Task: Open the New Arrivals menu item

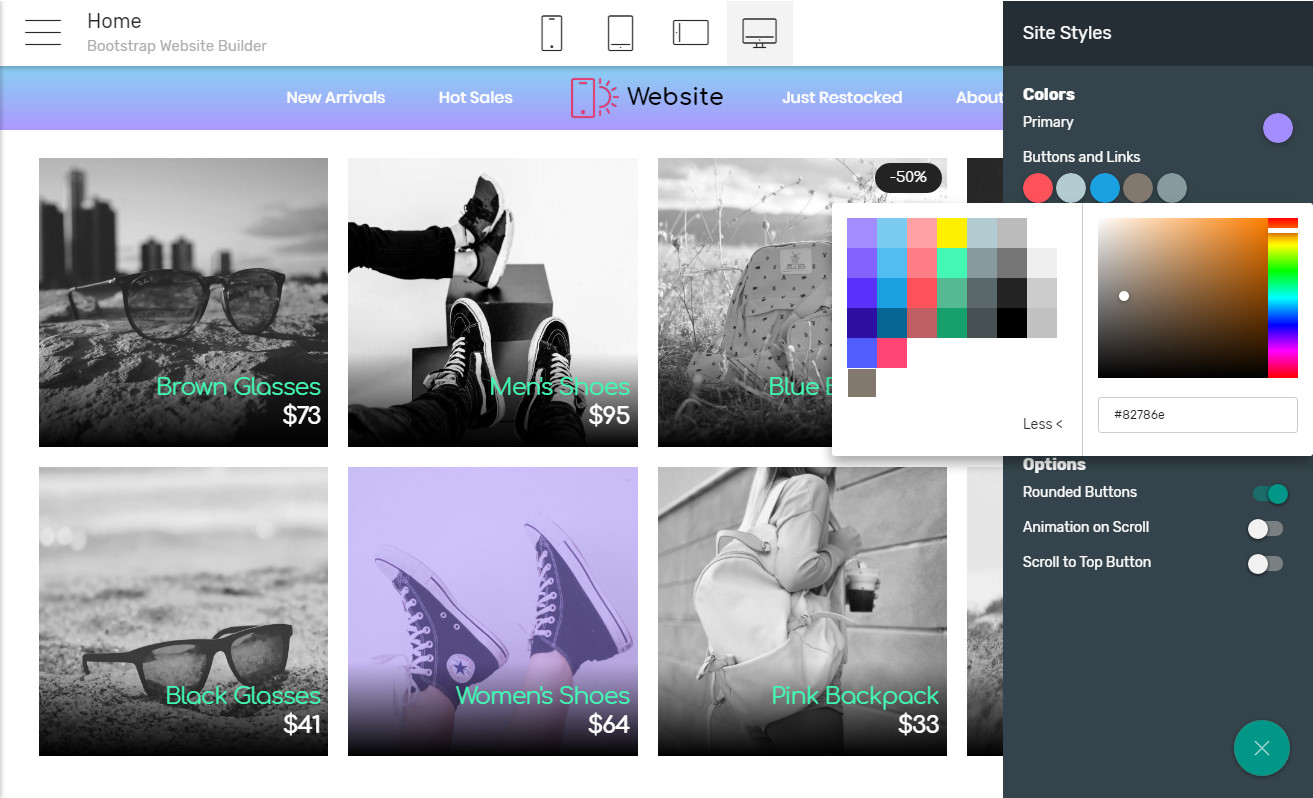Action: (x=335, y=98)
